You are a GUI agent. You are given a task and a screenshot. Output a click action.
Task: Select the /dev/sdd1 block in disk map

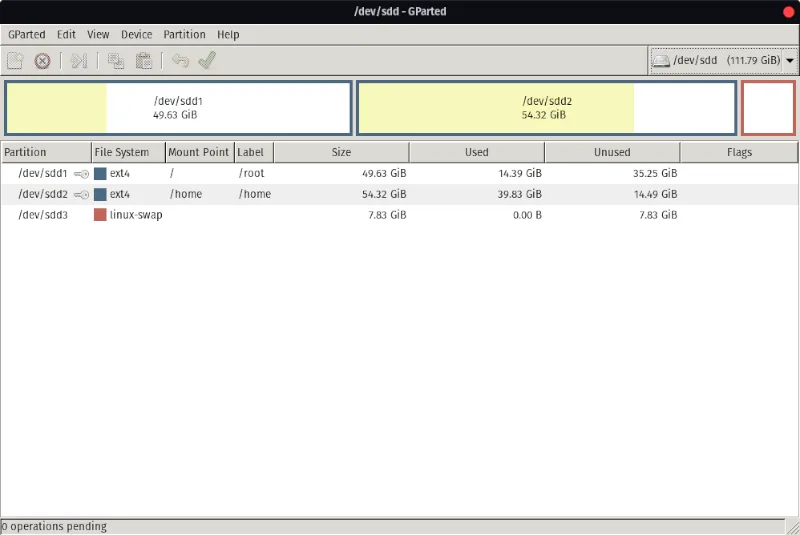click(178, 108)
